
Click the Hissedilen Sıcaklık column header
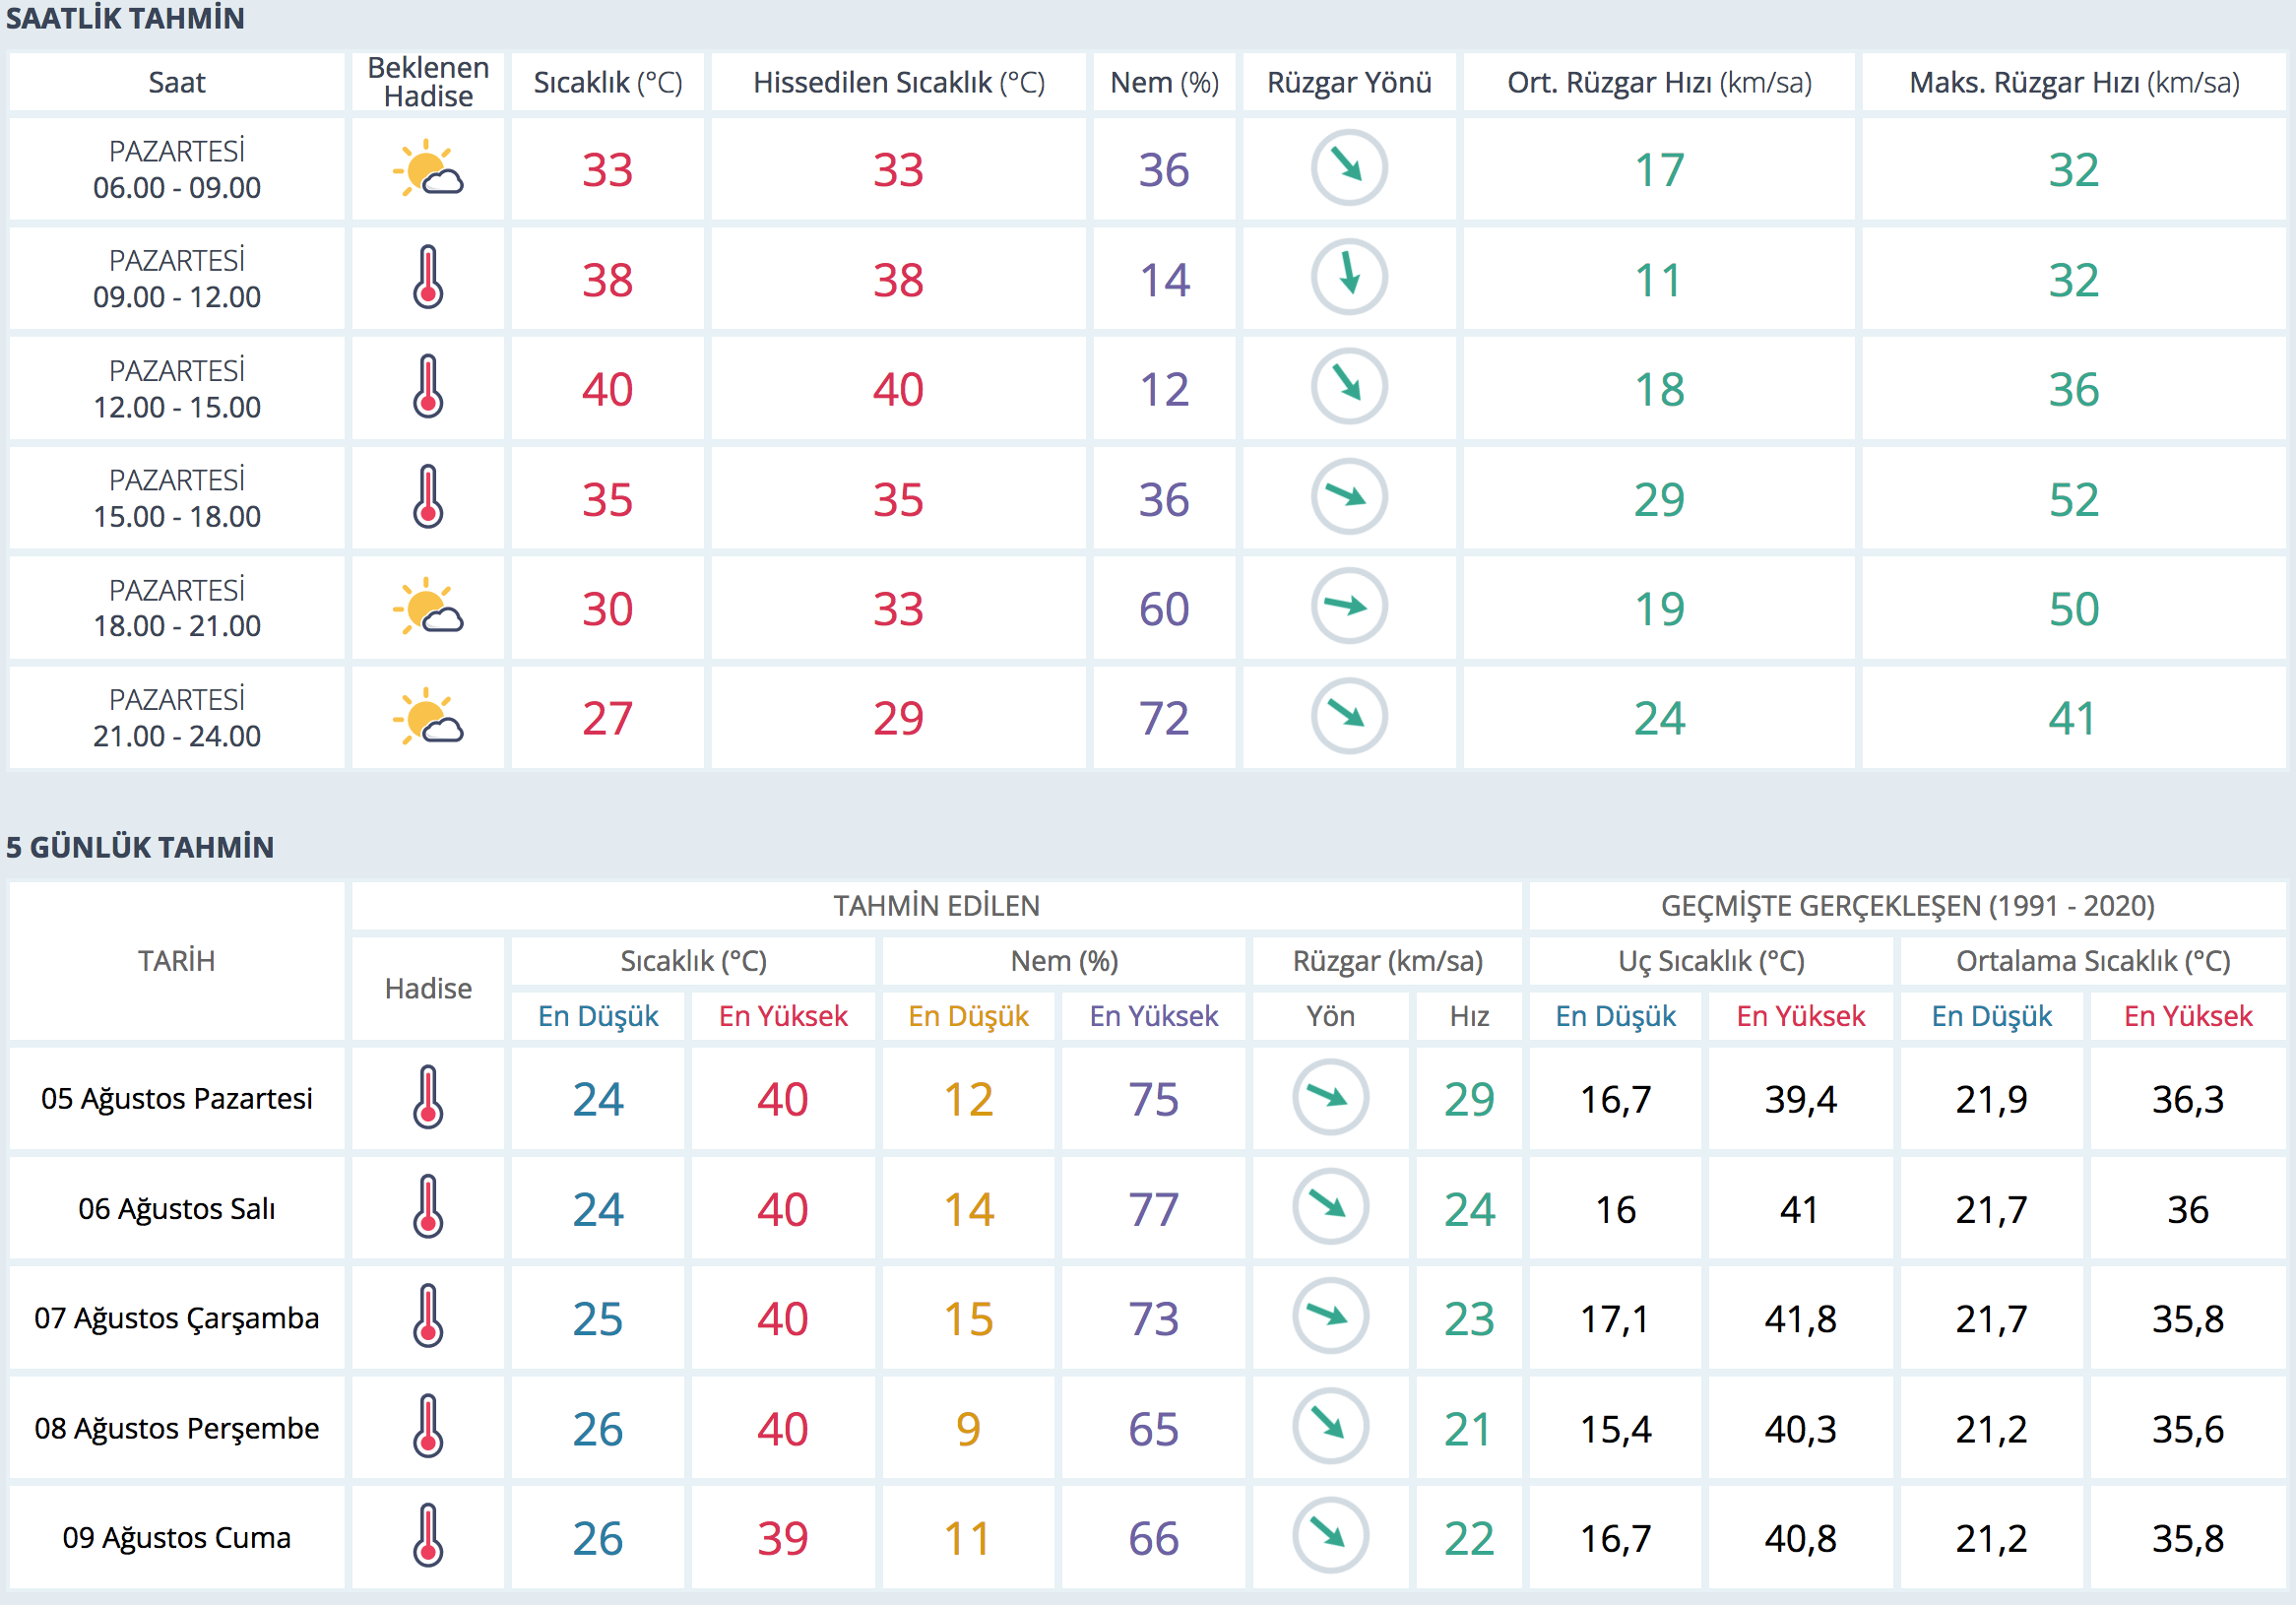[898, 82]
